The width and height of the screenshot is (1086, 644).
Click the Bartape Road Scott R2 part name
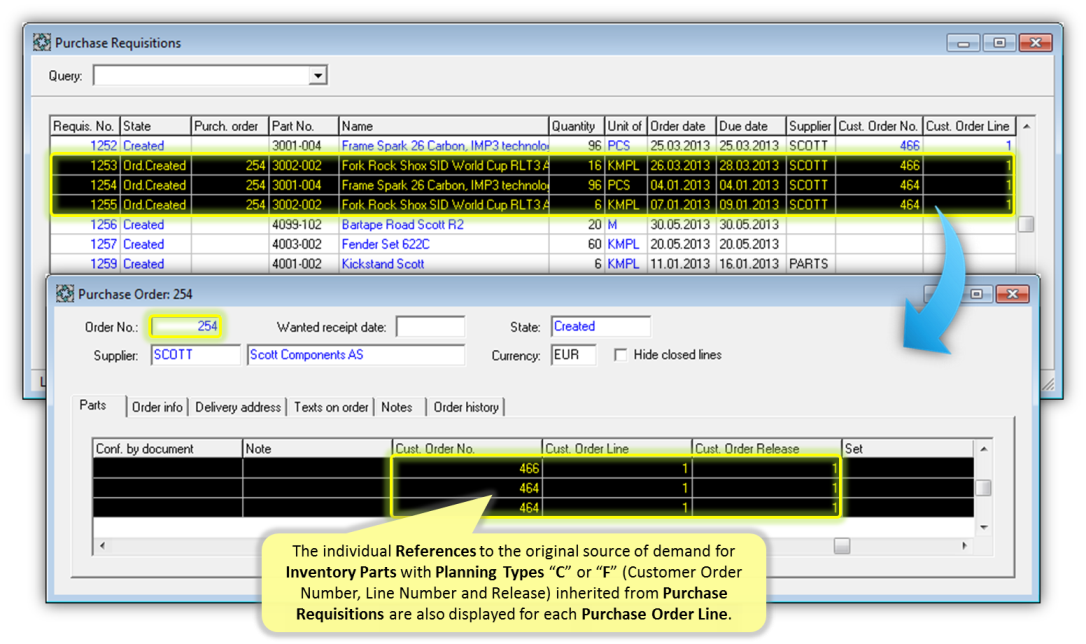pos(402,224)
